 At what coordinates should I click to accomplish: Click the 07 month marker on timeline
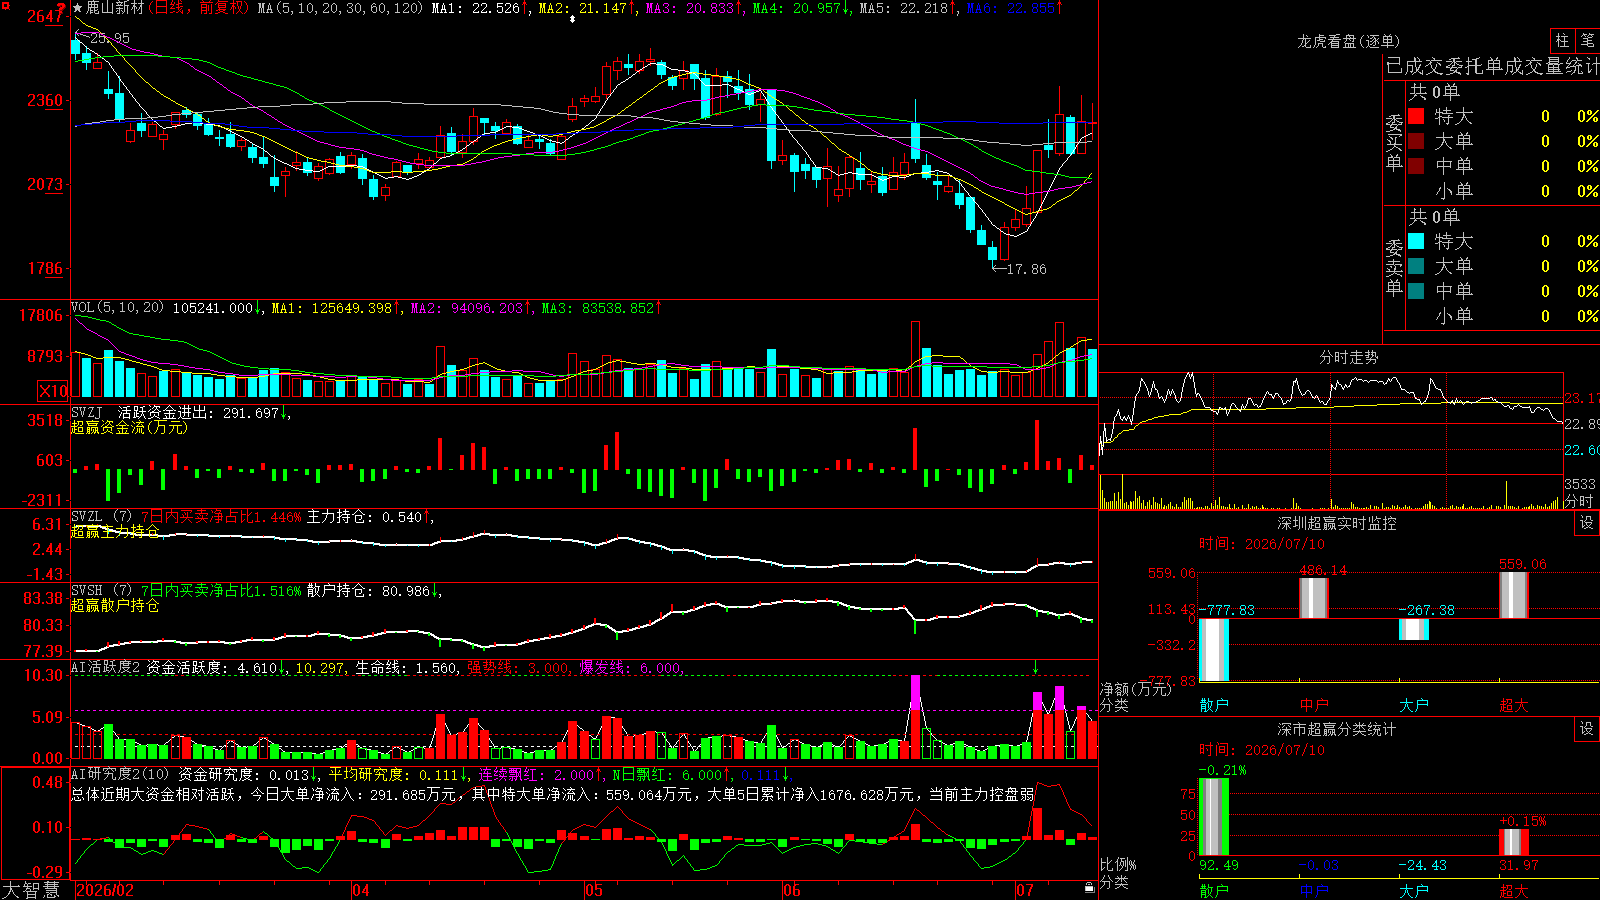coord(1025,890)
